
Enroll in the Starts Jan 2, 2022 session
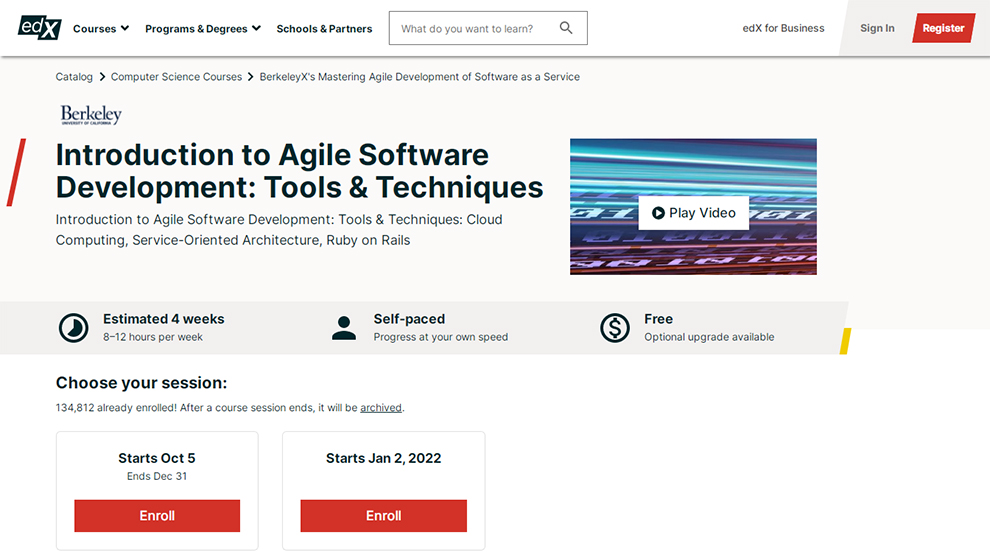[383, 515]
